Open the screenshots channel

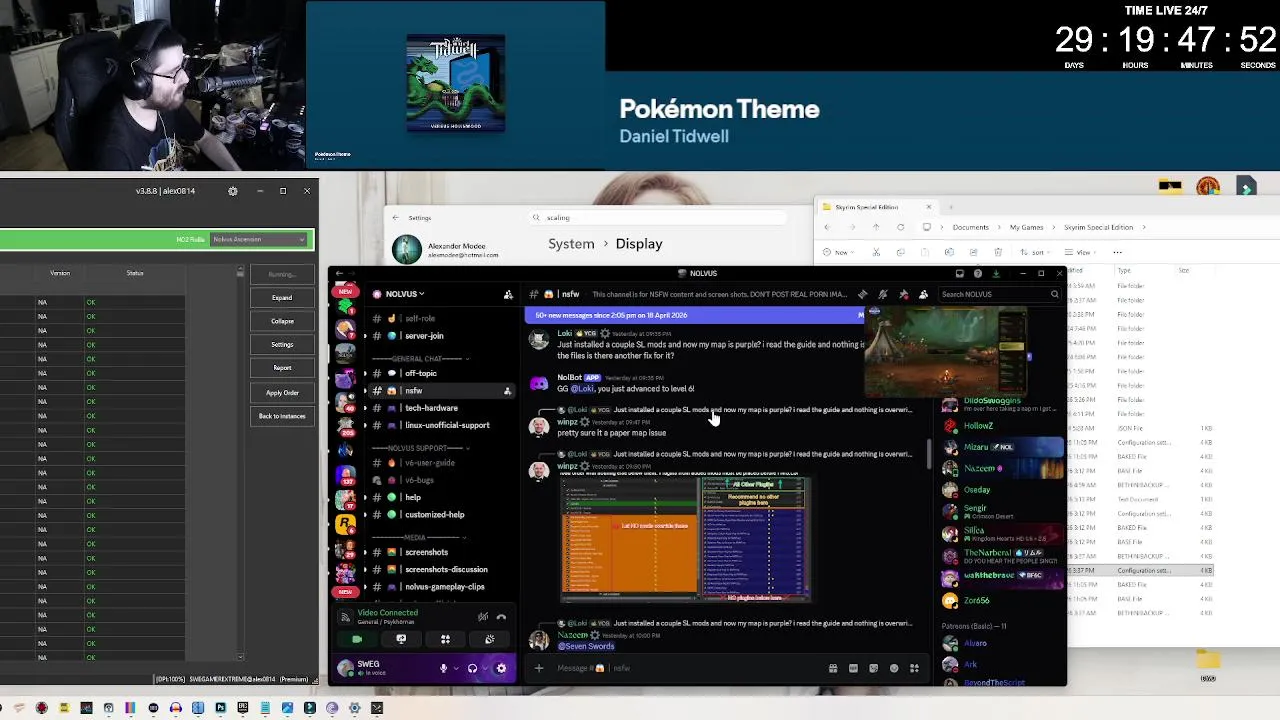point(426,552)
